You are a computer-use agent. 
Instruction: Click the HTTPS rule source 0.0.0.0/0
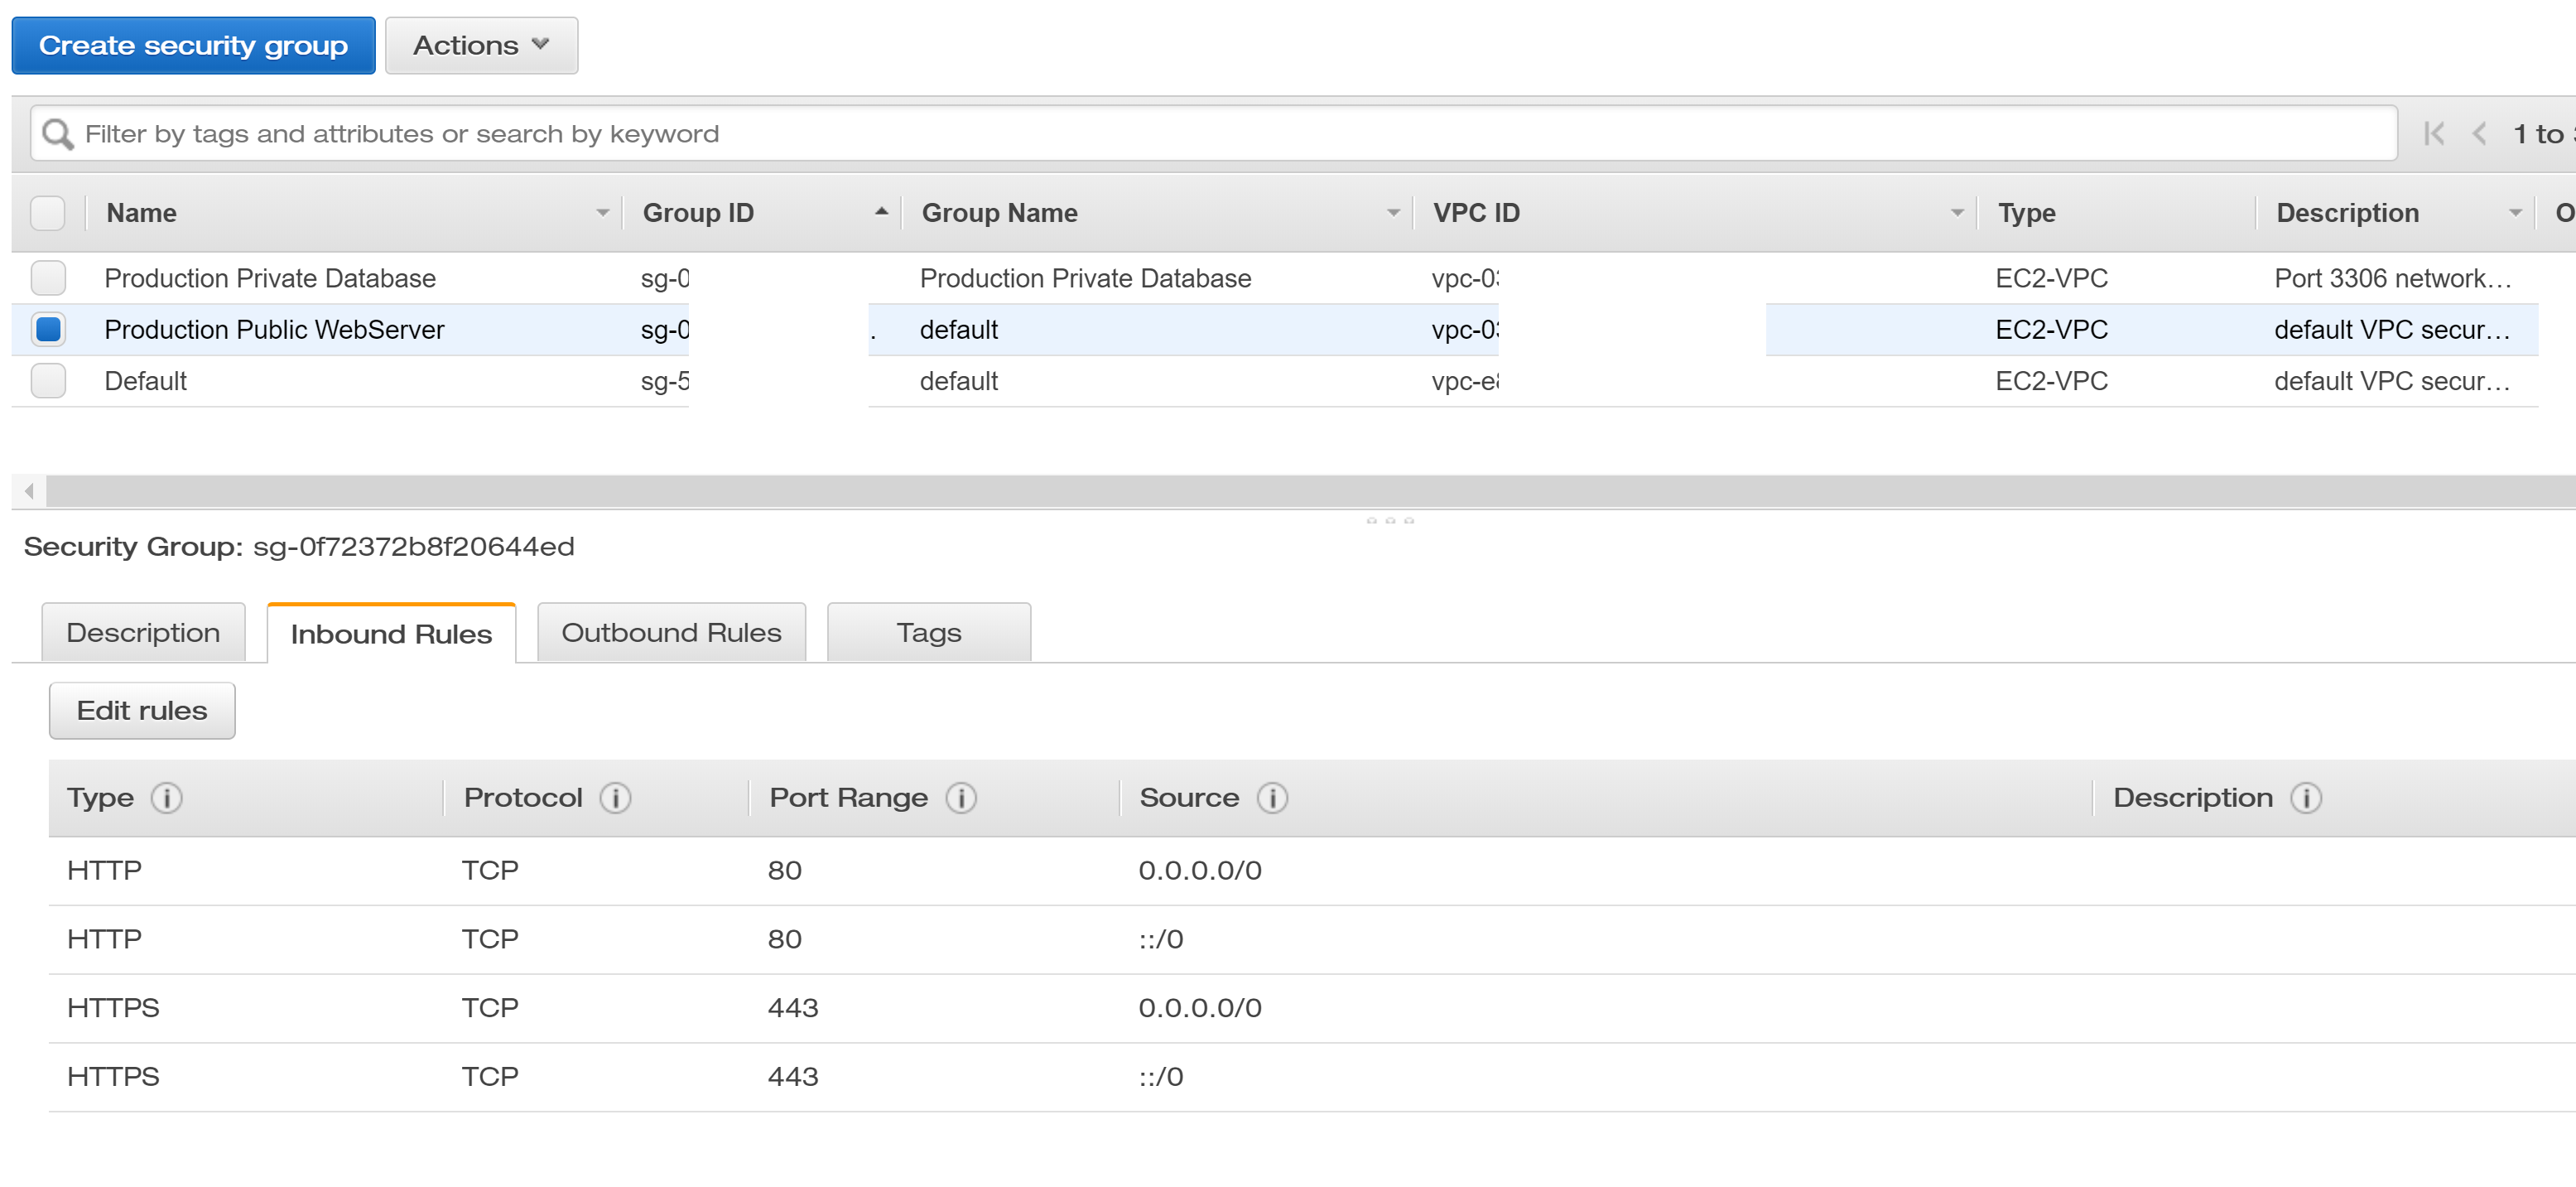(x=1200, y=1008)
